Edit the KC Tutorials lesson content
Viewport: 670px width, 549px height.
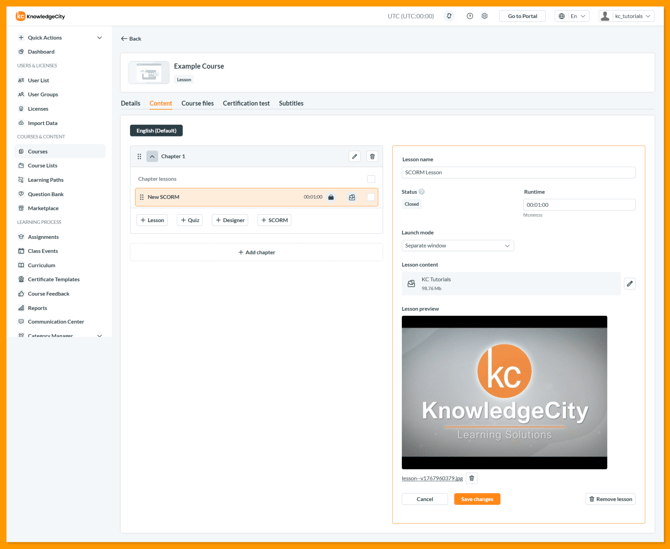630,284
